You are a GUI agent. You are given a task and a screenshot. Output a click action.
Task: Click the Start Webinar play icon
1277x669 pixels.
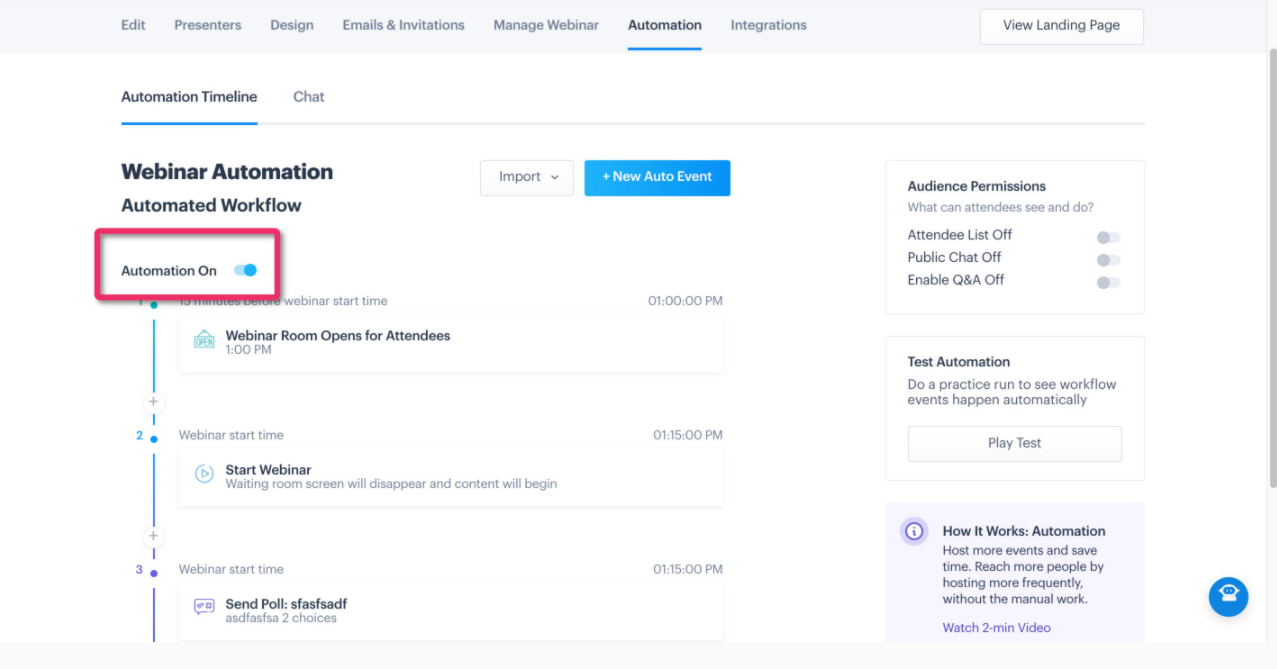tap(204, 474)
